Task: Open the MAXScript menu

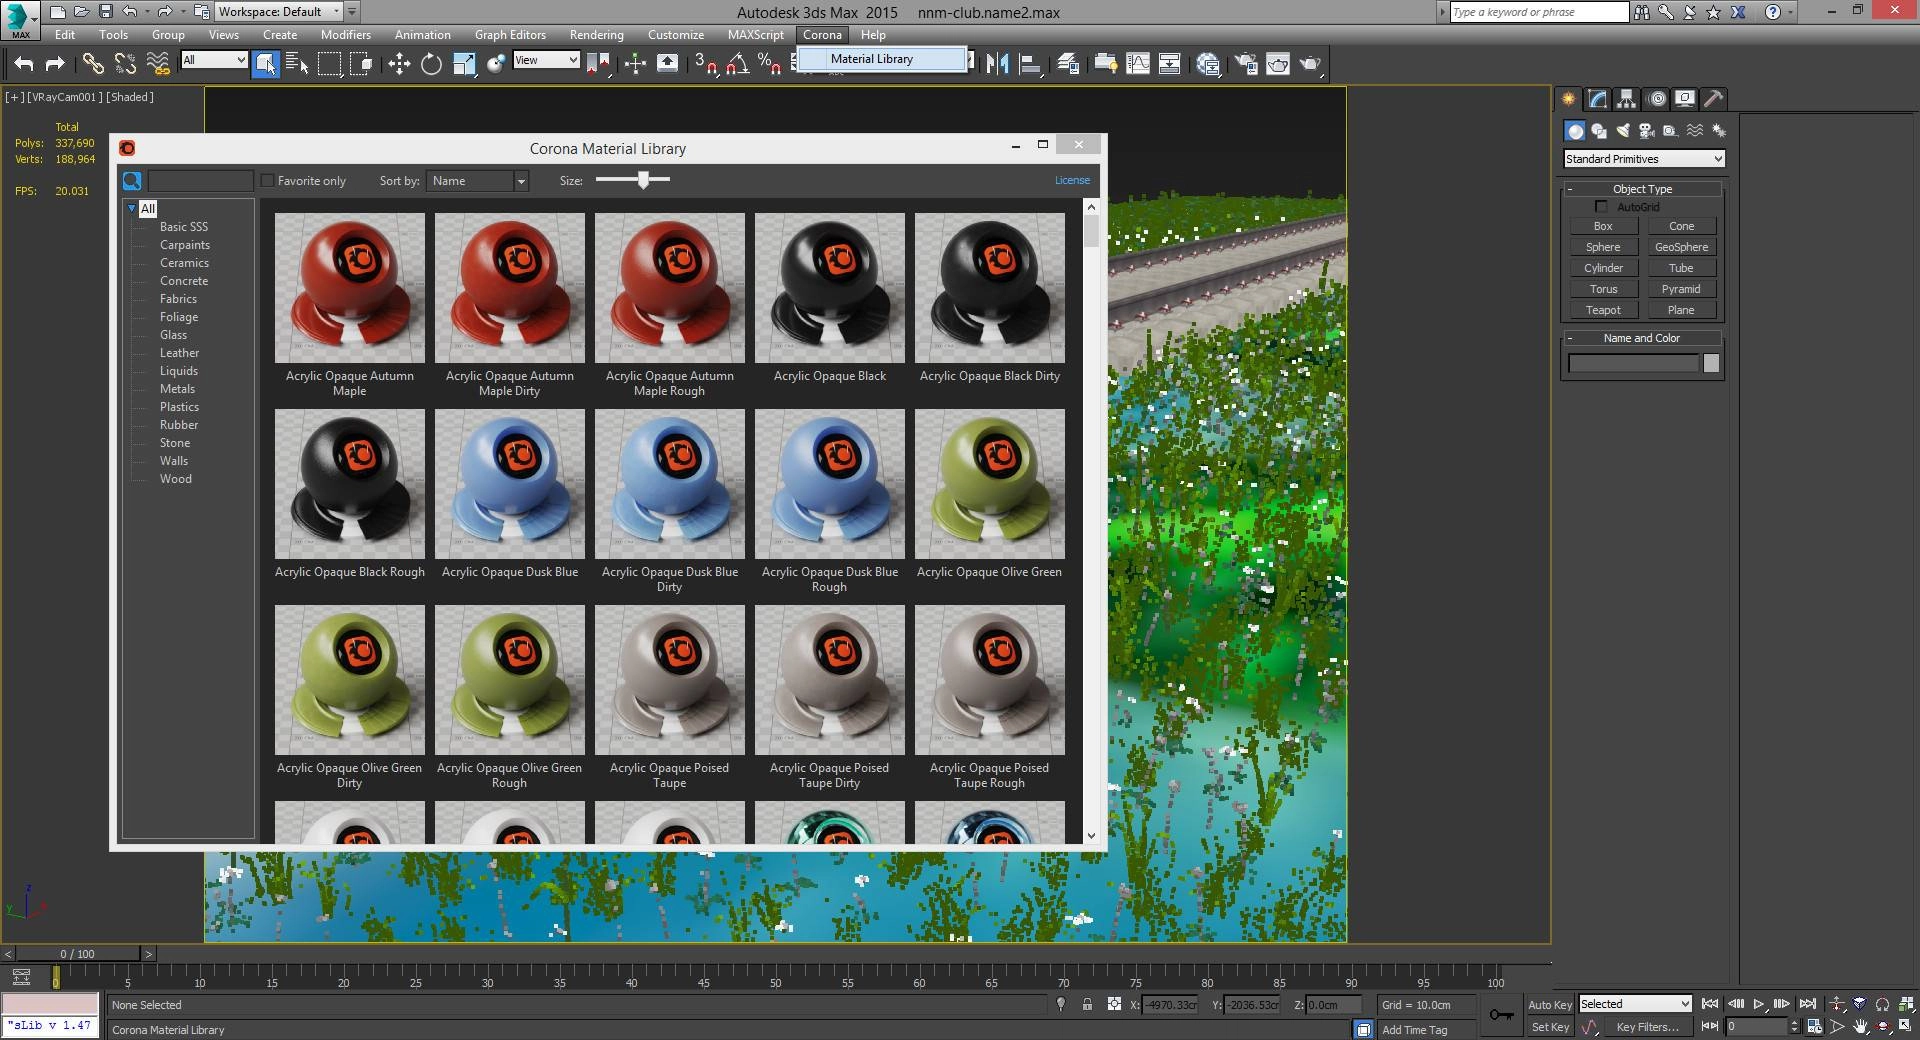Action: 755,35
